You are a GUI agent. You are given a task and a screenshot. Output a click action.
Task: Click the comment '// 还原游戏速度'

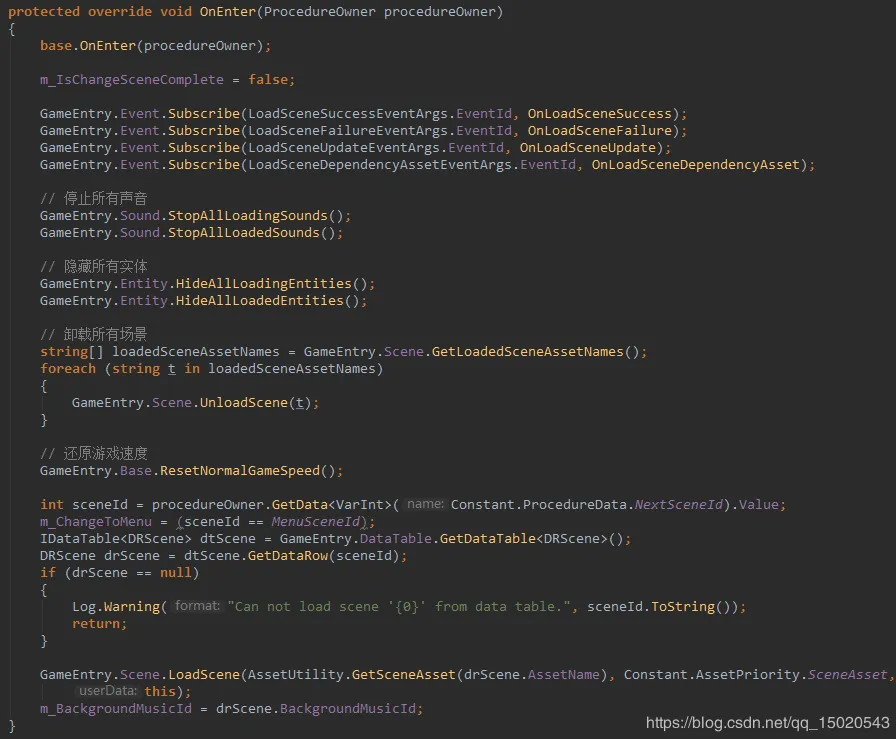[x=94, y=454]
